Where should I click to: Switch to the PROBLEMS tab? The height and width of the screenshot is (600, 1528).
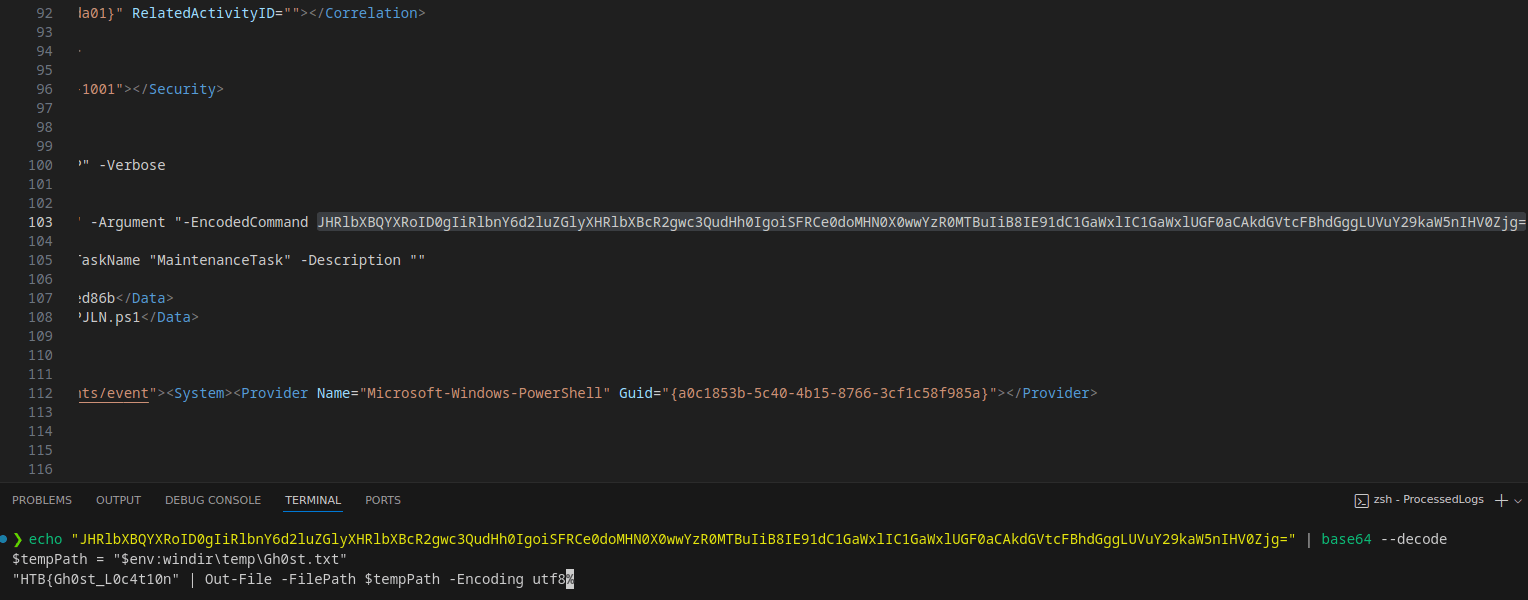(42, 500)
